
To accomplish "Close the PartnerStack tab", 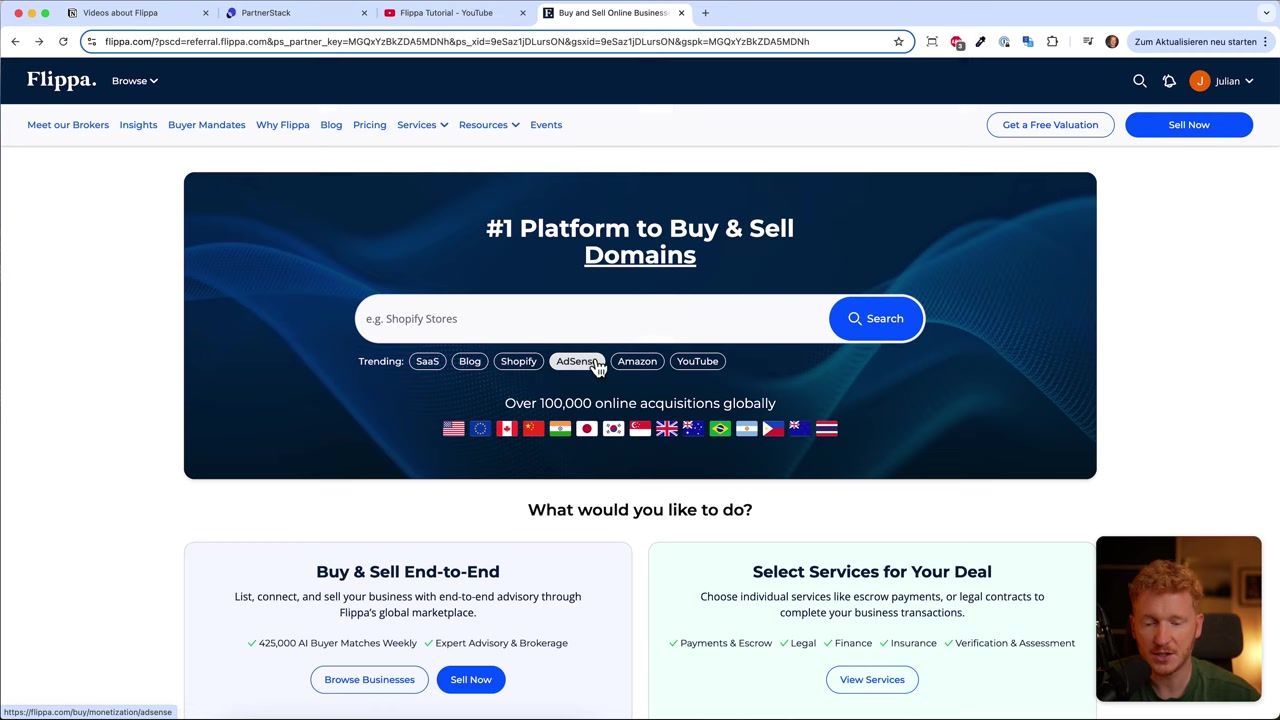I will (x=364, y=13).
